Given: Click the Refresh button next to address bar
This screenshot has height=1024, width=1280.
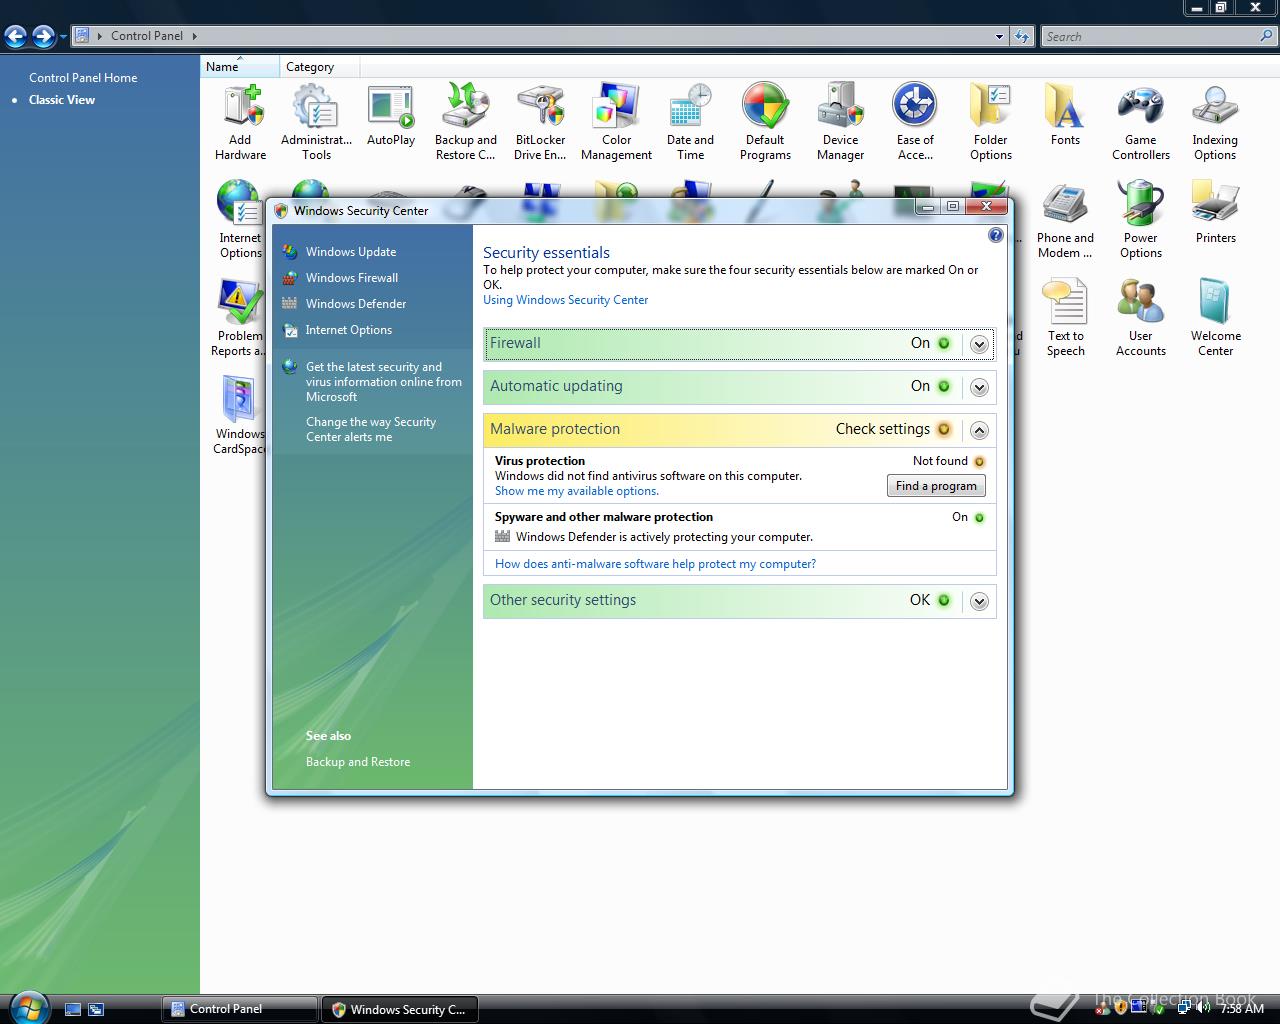Looking at the screenshot, I should click(x=1022, y=36).
